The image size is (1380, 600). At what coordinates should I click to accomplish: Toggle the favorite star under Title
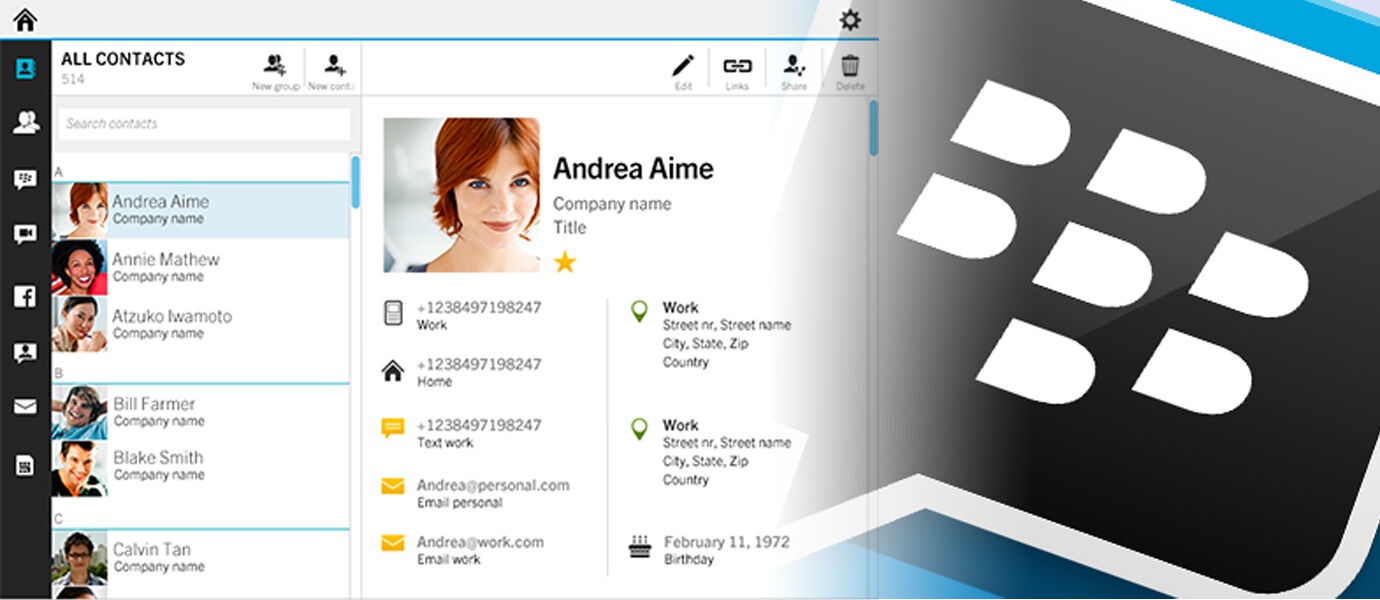coord(565,262)
